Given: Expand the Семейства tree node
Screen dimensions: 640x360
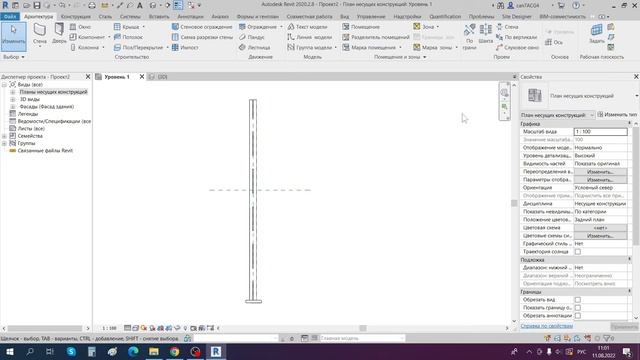Looking at the screenshot, I should (x=4, y=136).
